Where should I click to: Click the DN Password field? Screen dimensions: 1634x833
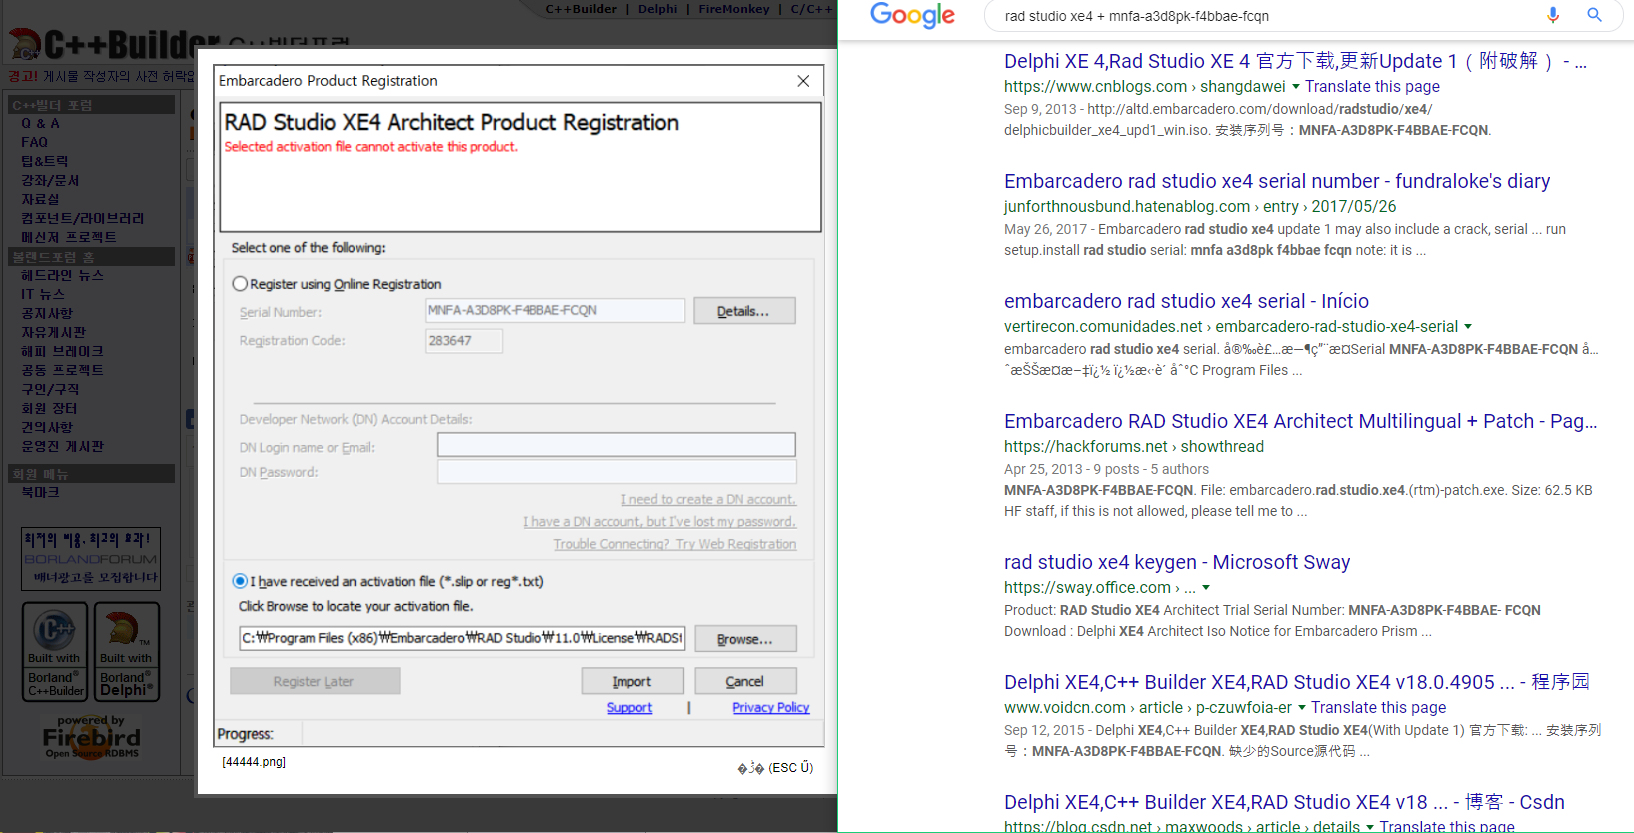(616, 472)
